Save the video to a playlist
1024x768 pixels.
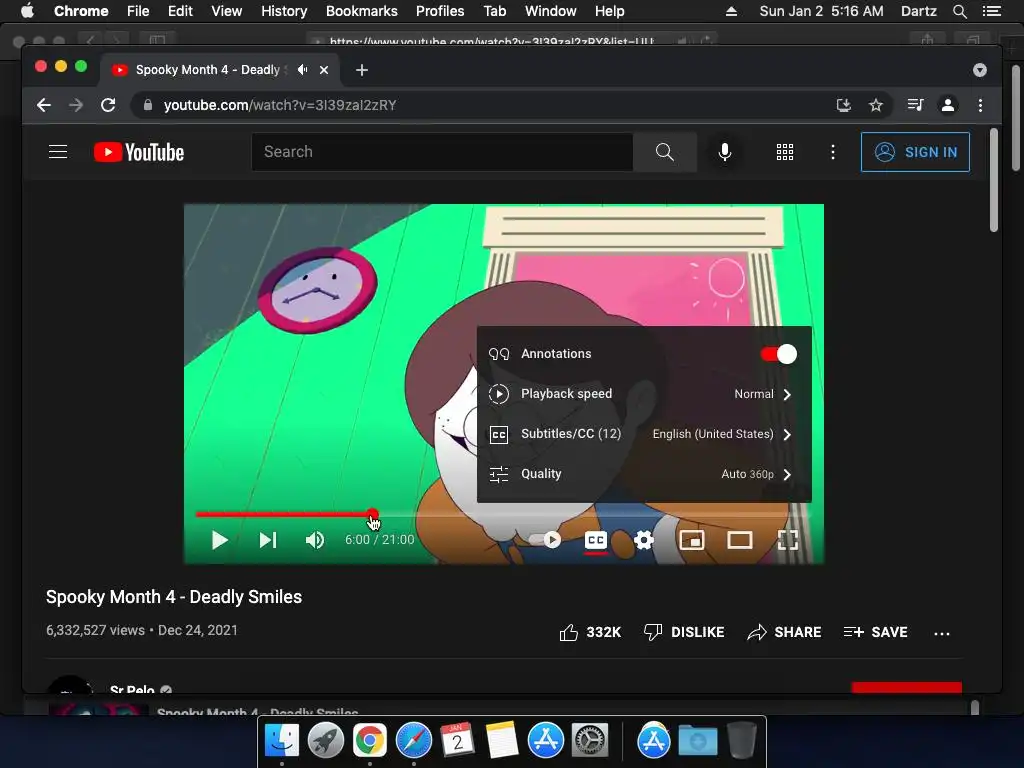pyautogui.click(x=875, y=632)
